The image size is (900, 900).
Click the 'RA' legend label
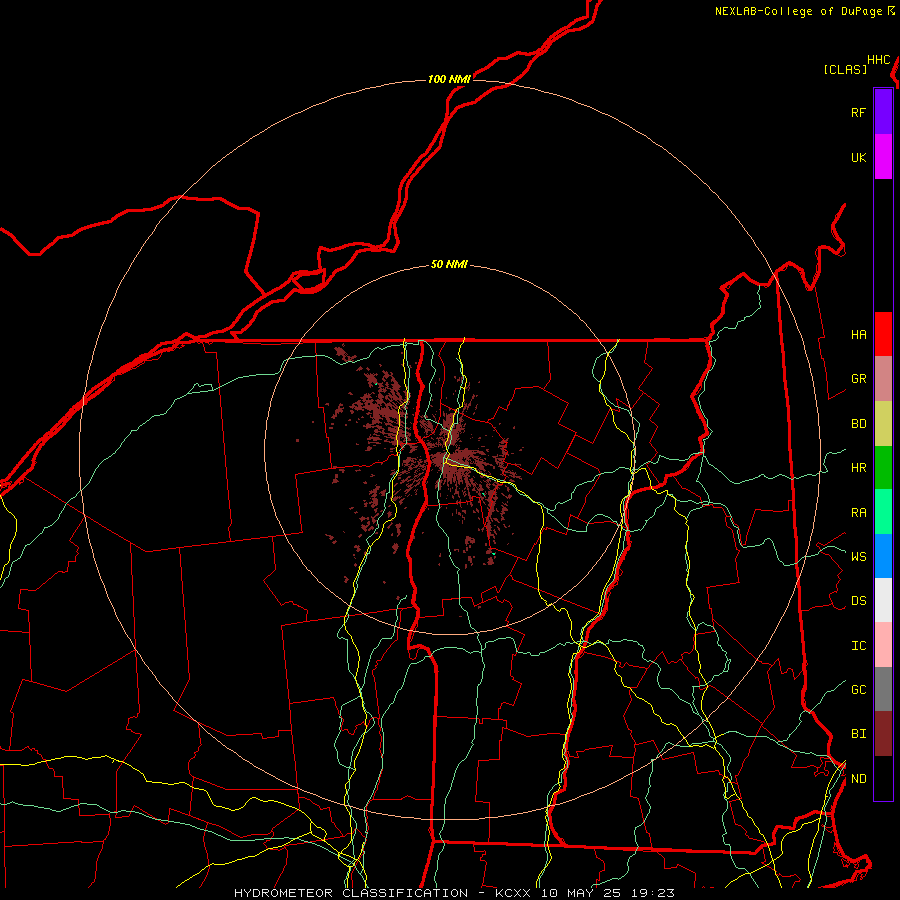(858, 513)
